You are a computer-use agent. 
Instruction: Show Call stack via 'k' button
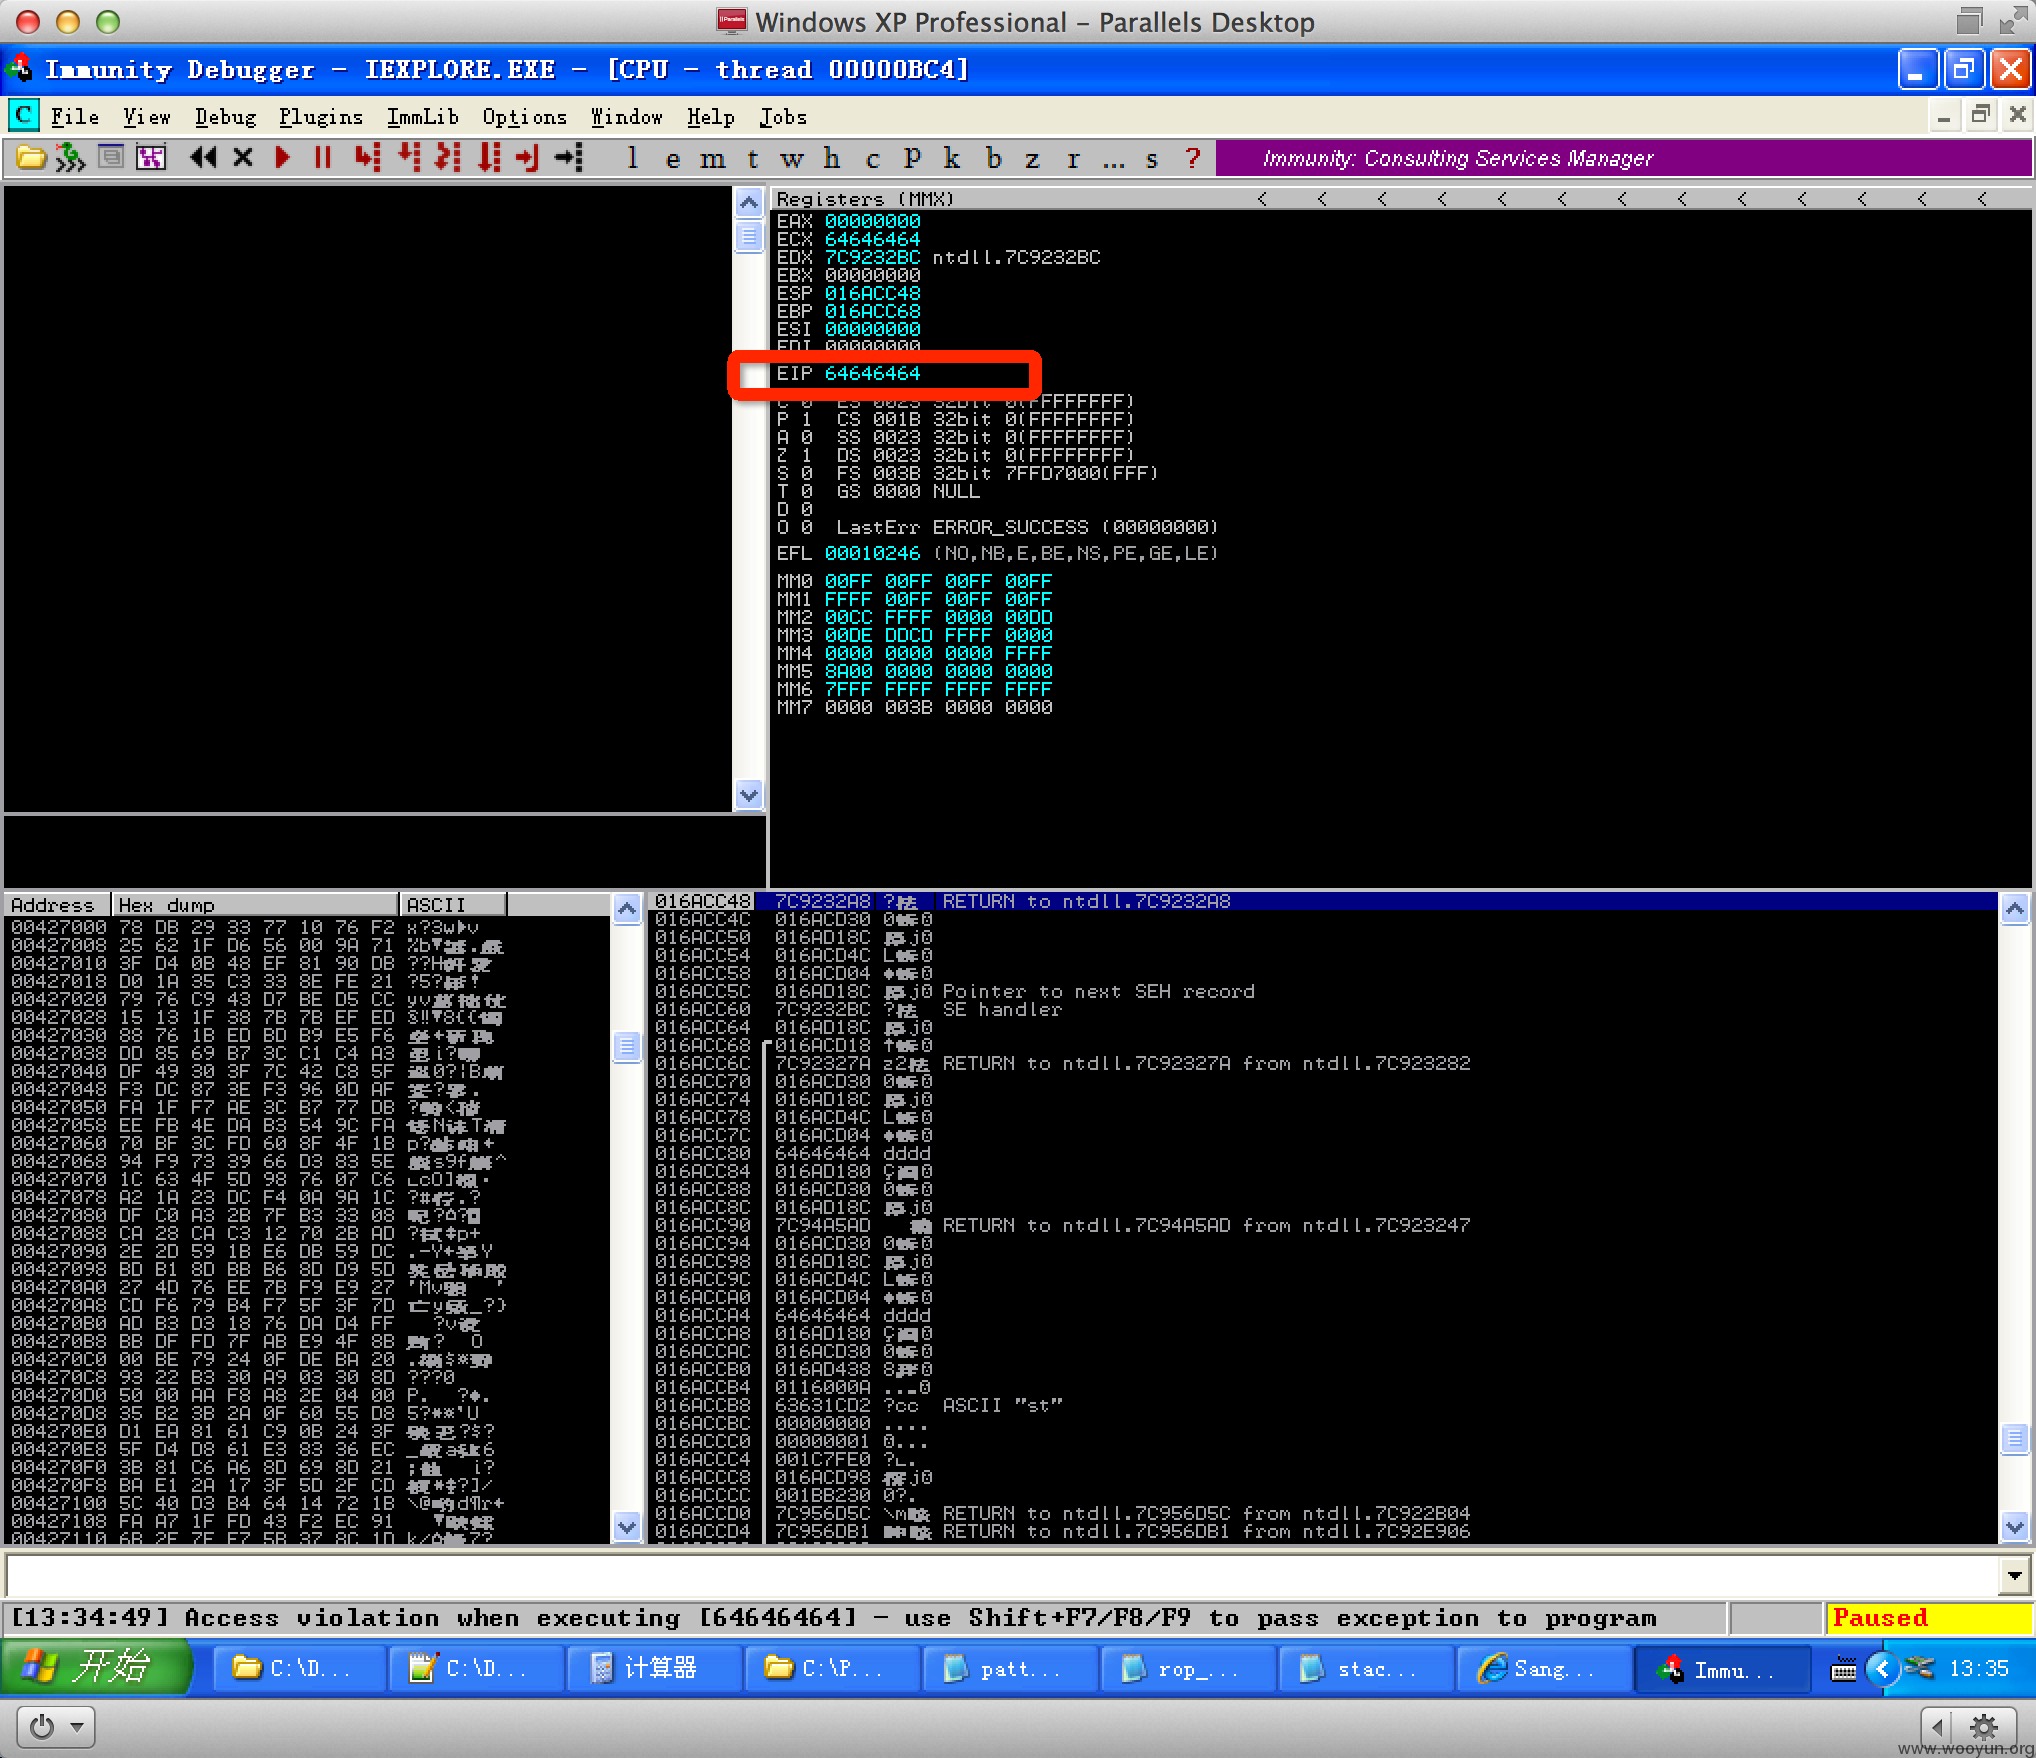[952, 158]
